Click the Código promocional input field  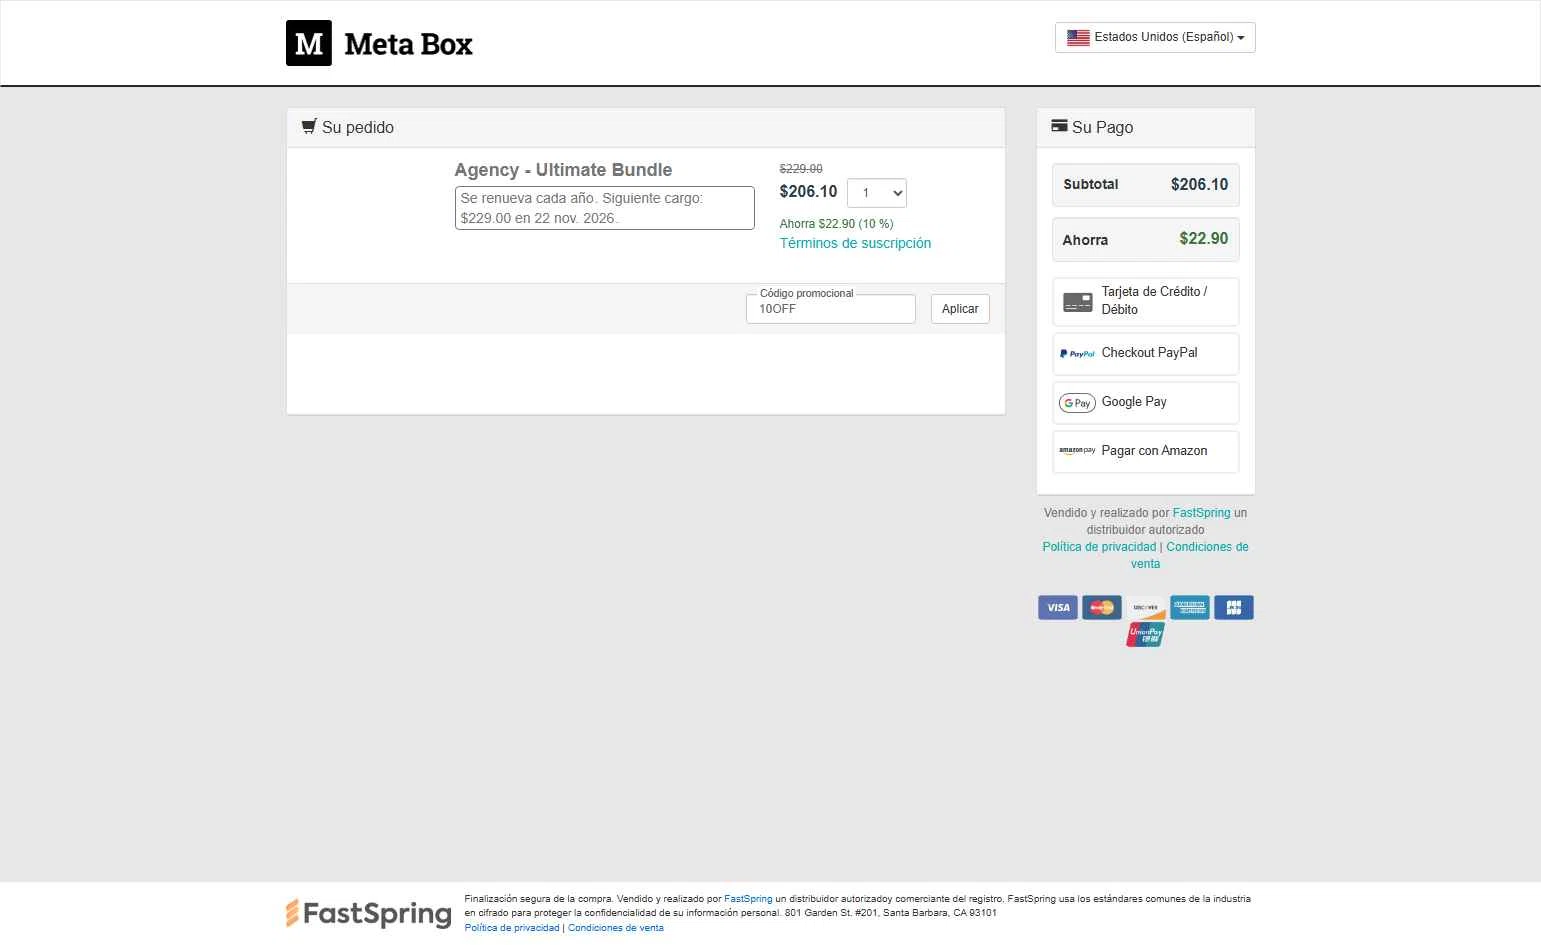coord(831,309)
